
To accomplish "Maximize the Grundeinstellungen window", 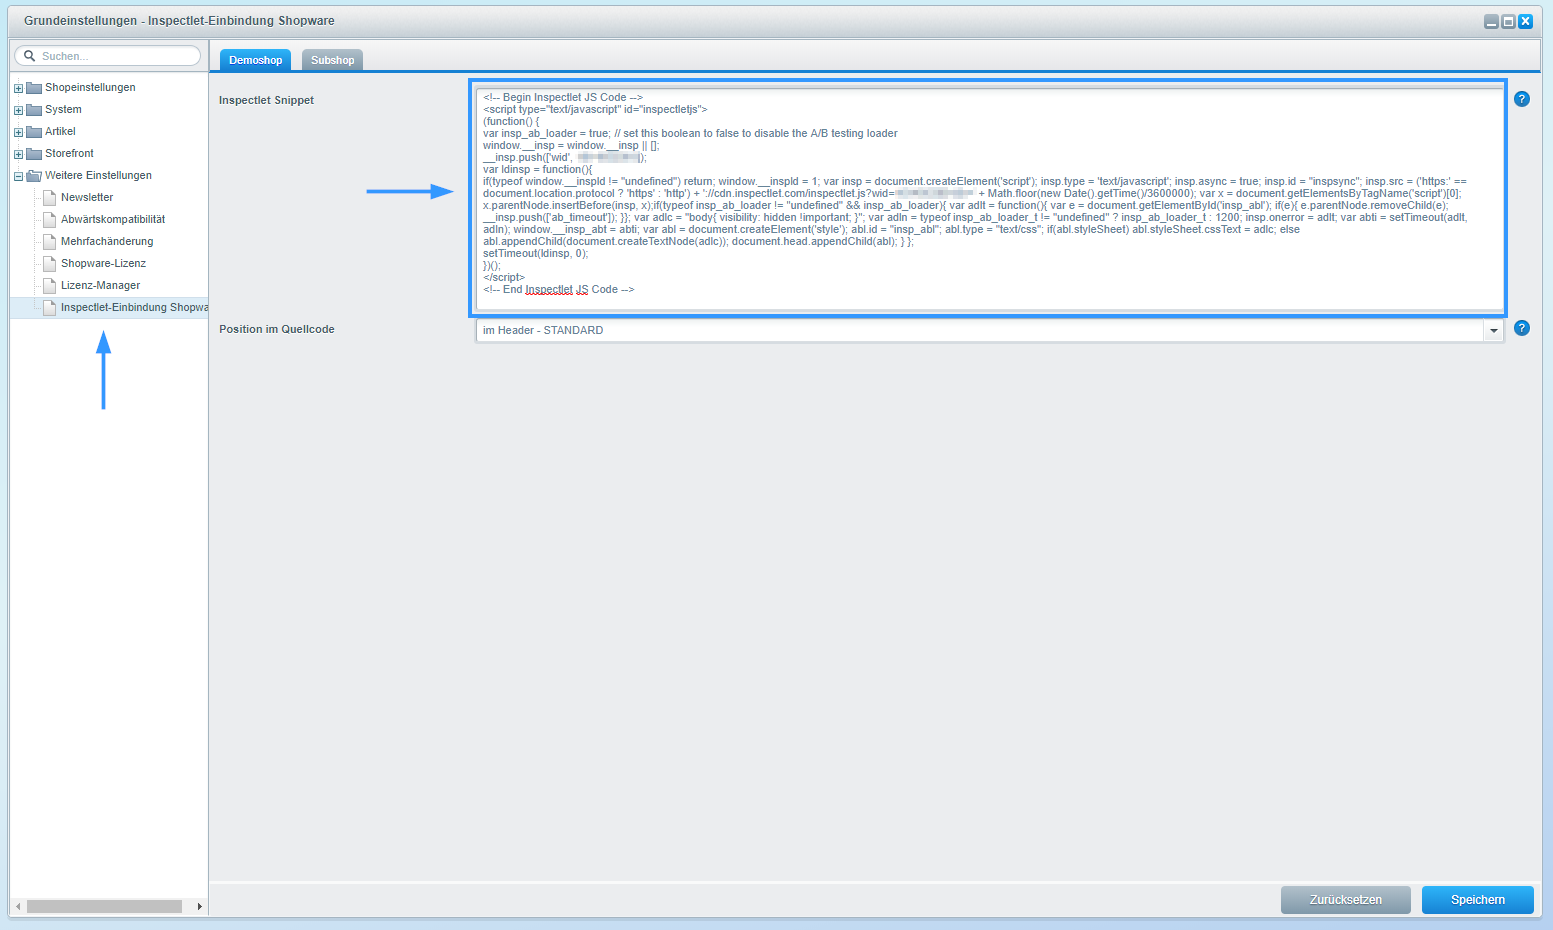I will click(1508, 21).
